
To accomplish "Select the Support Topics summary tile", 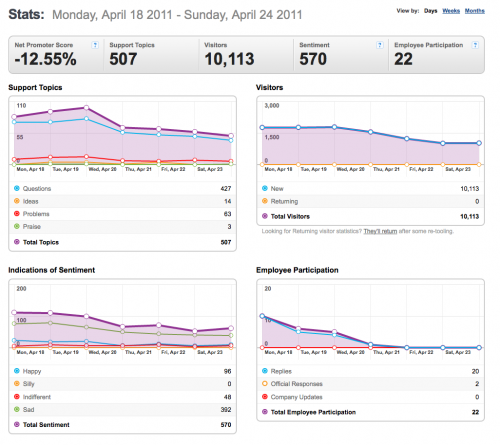I will (151, 55).
